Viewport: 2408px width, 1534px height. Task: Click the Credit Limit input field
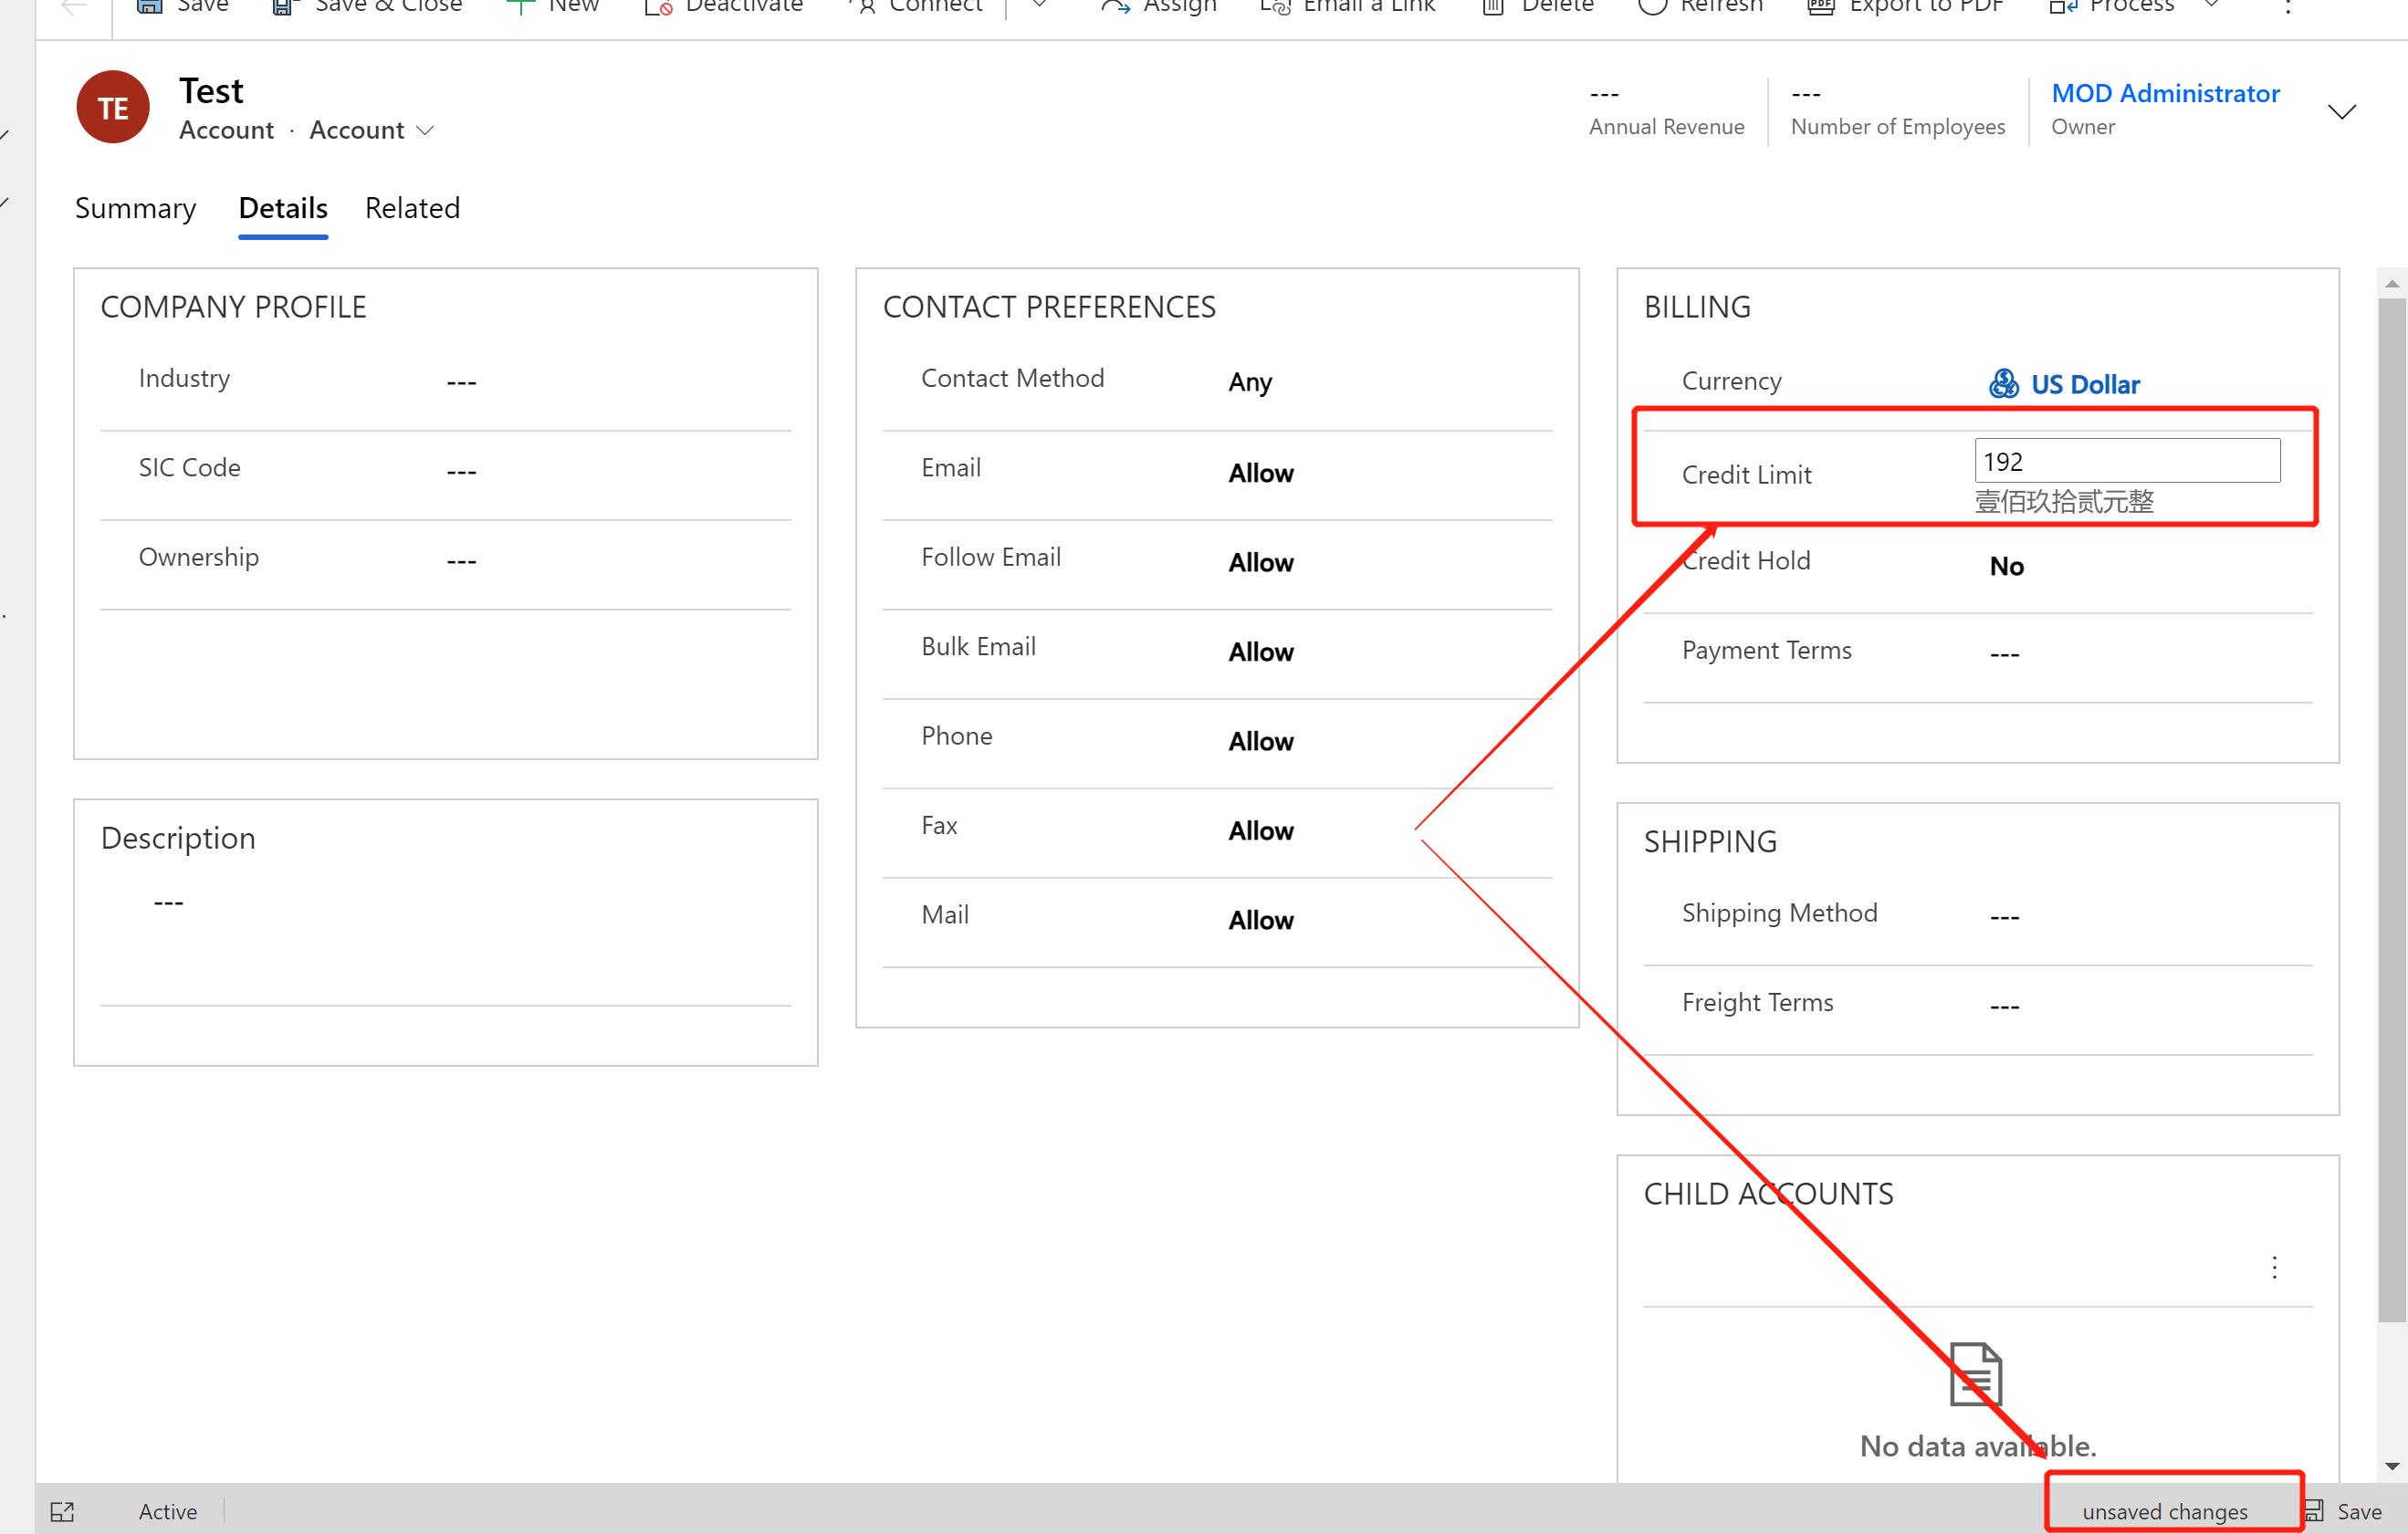coord(2127,460)
